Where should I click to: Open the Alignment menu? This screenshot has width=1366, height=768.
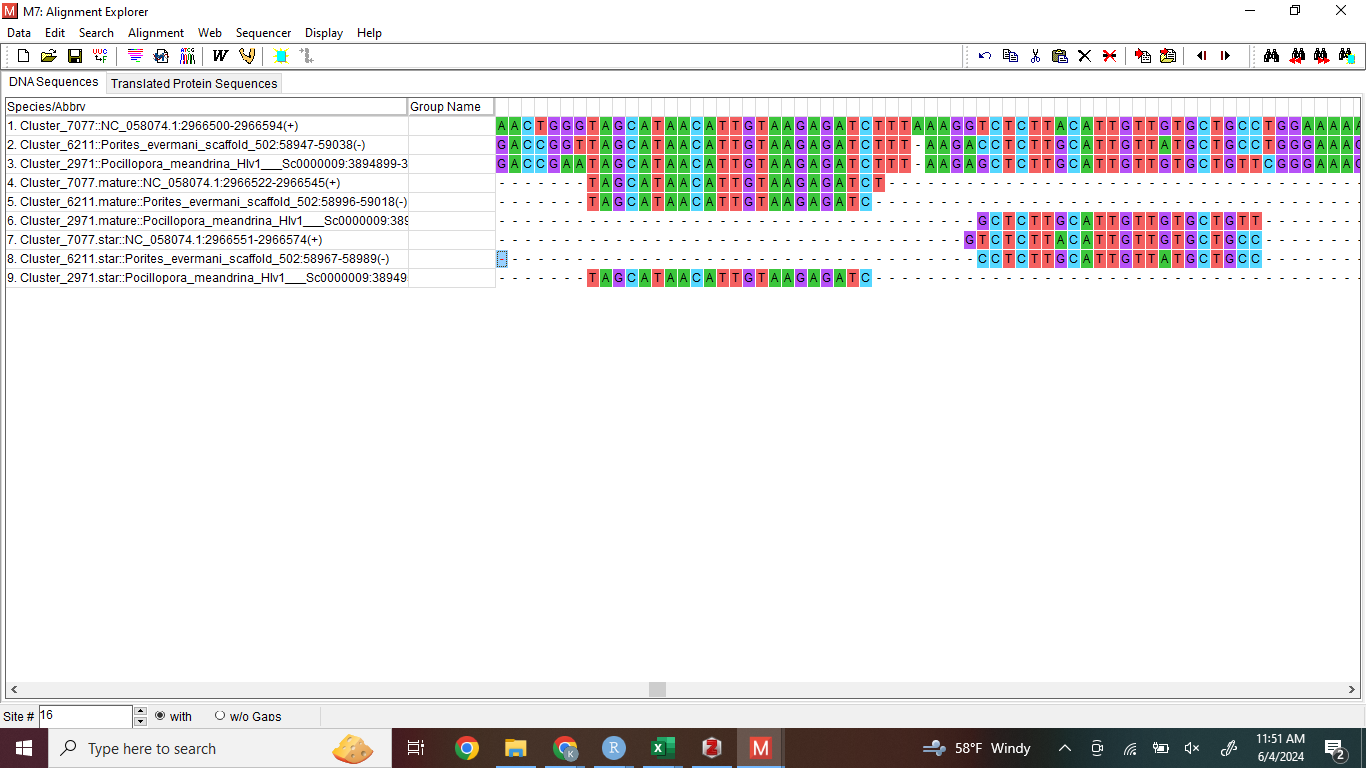(155, 33)
